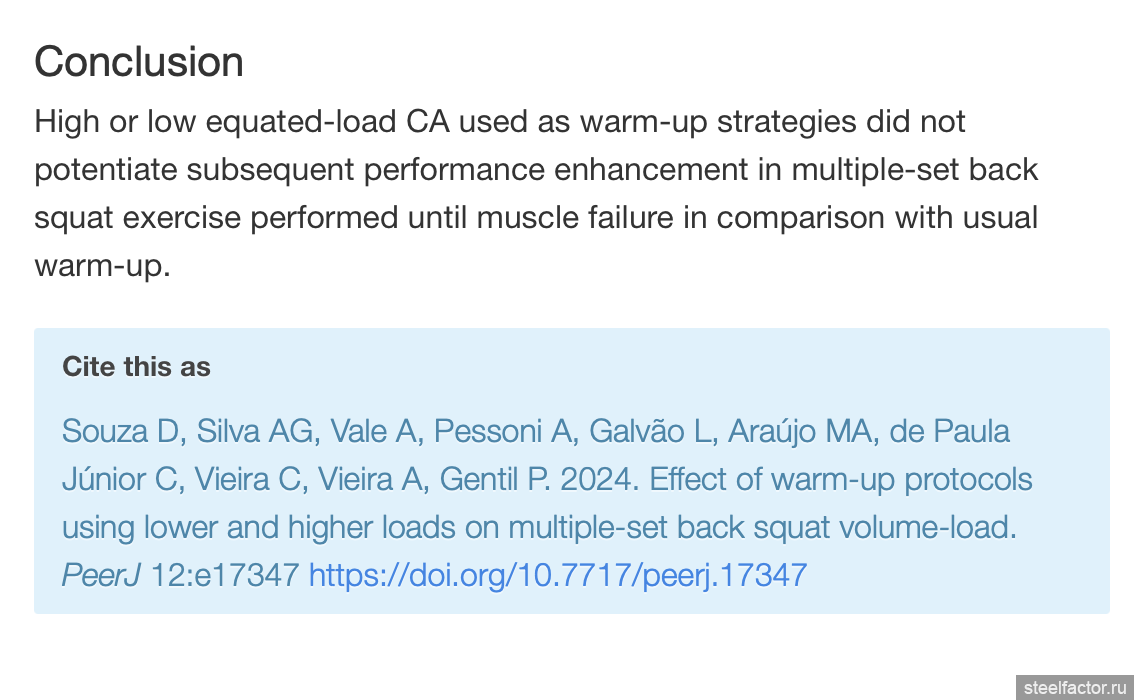Click author name Araújo MA
This screenshot has width=1134, height=700.
(802, 432)
